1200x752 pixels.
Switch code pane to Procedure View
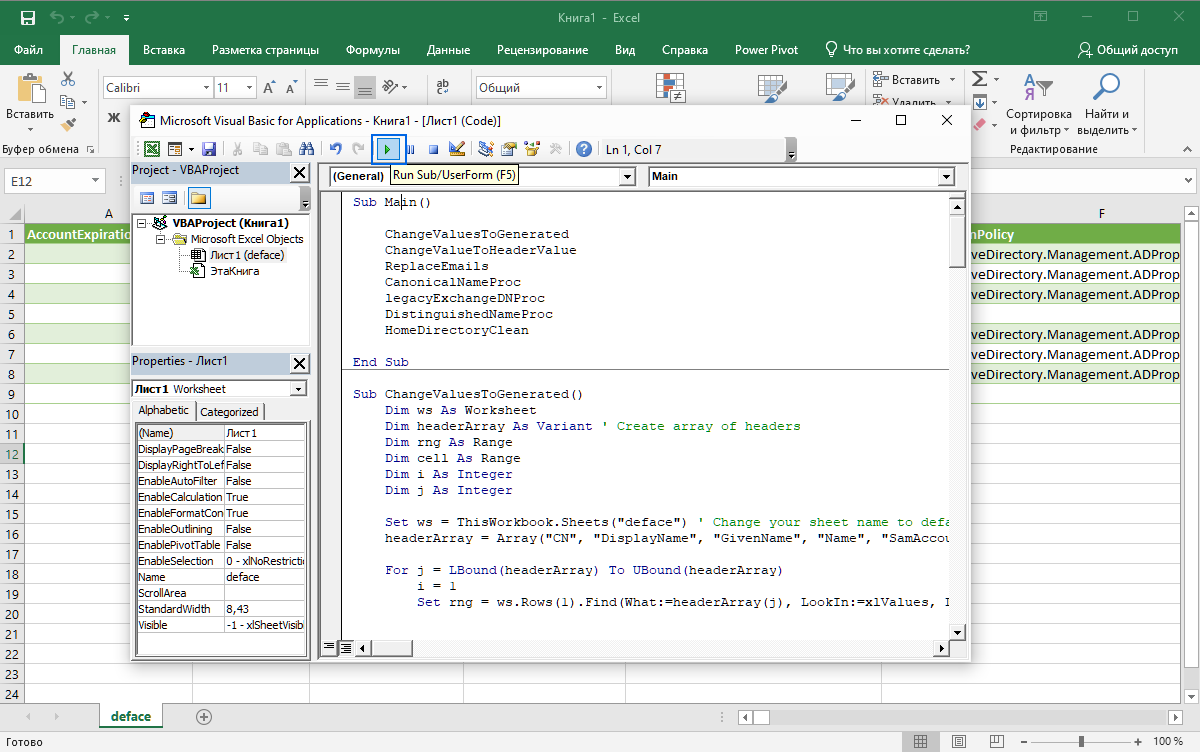[x=329, y=648]
